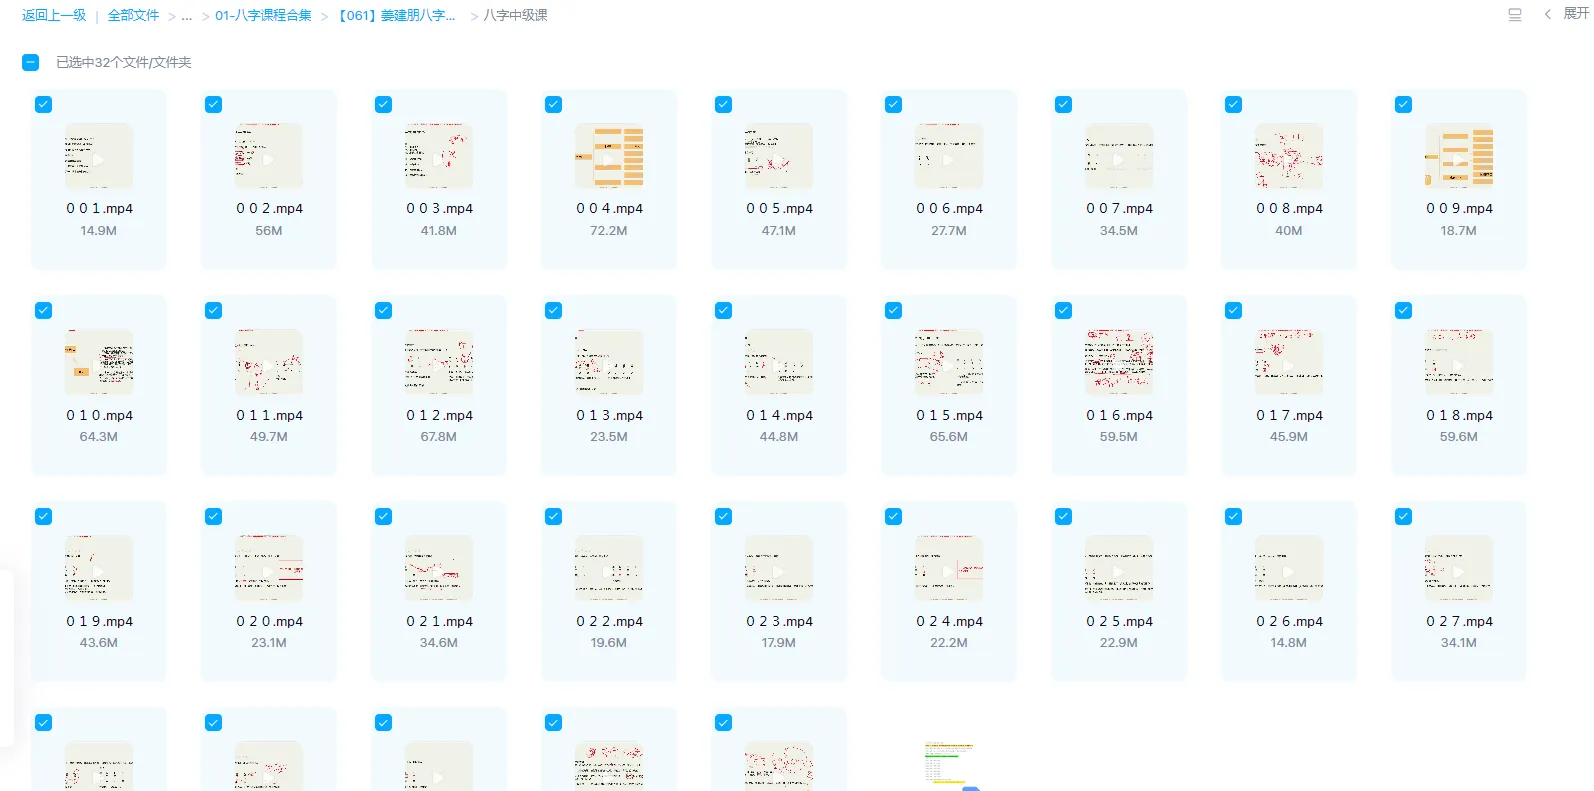The width and height of the screenshot is (1594, 791).
Task: Open 全部文件 breadcrumb
Action: pos(134,15)
